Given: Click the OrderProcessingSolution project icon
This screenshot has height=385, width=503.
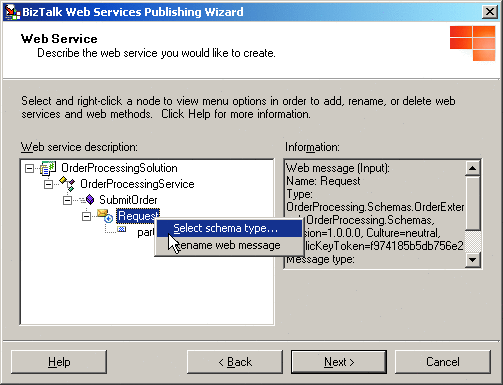Looking at the screenshot, I should [x=48, y=168].
